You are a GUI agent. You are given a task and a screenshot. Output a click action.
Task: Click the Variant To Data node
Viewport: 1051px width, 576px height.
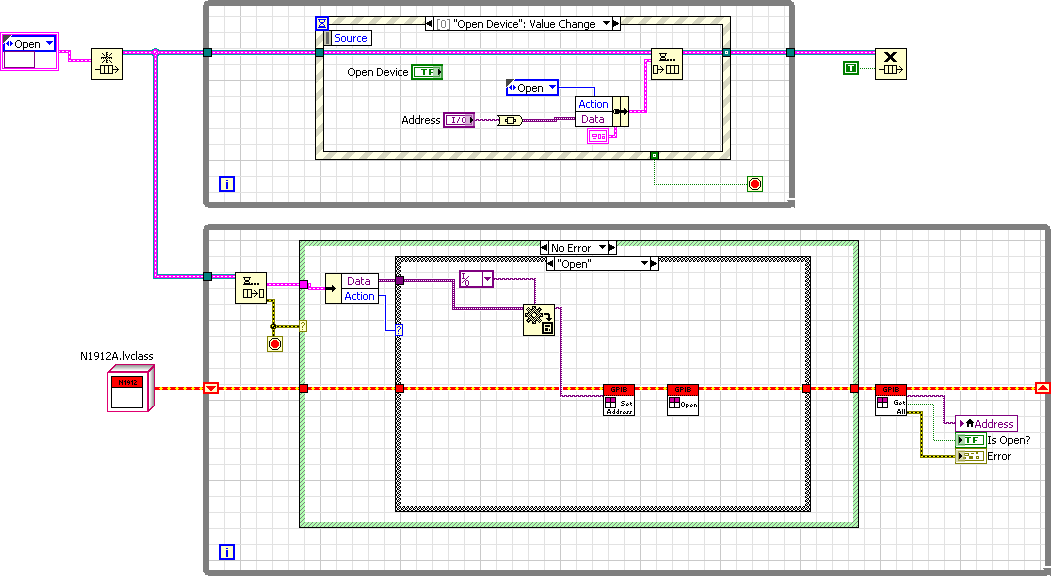539,321
